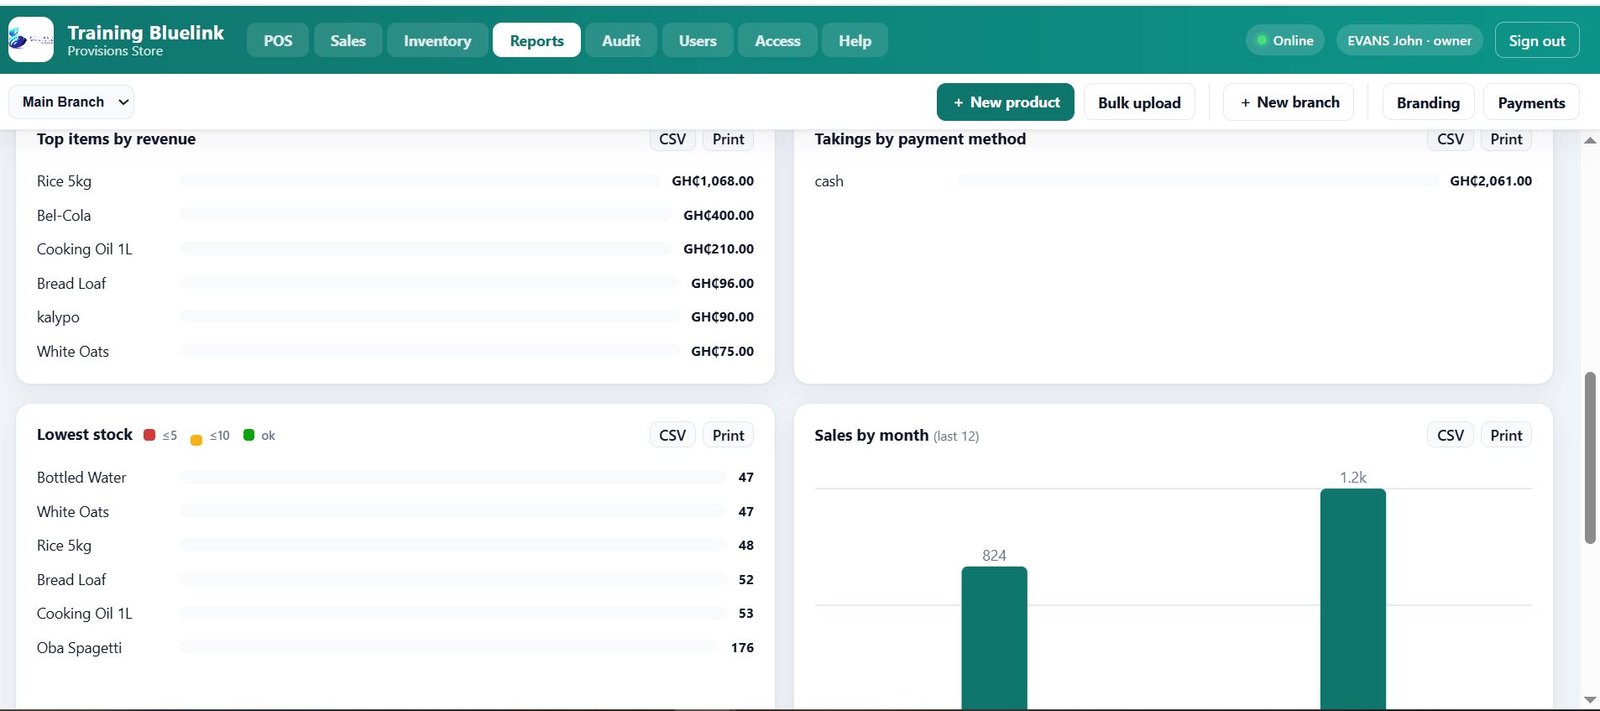The image size is (1600, 711).
Task: Create a new branch
Action: tap(1289, 102)
